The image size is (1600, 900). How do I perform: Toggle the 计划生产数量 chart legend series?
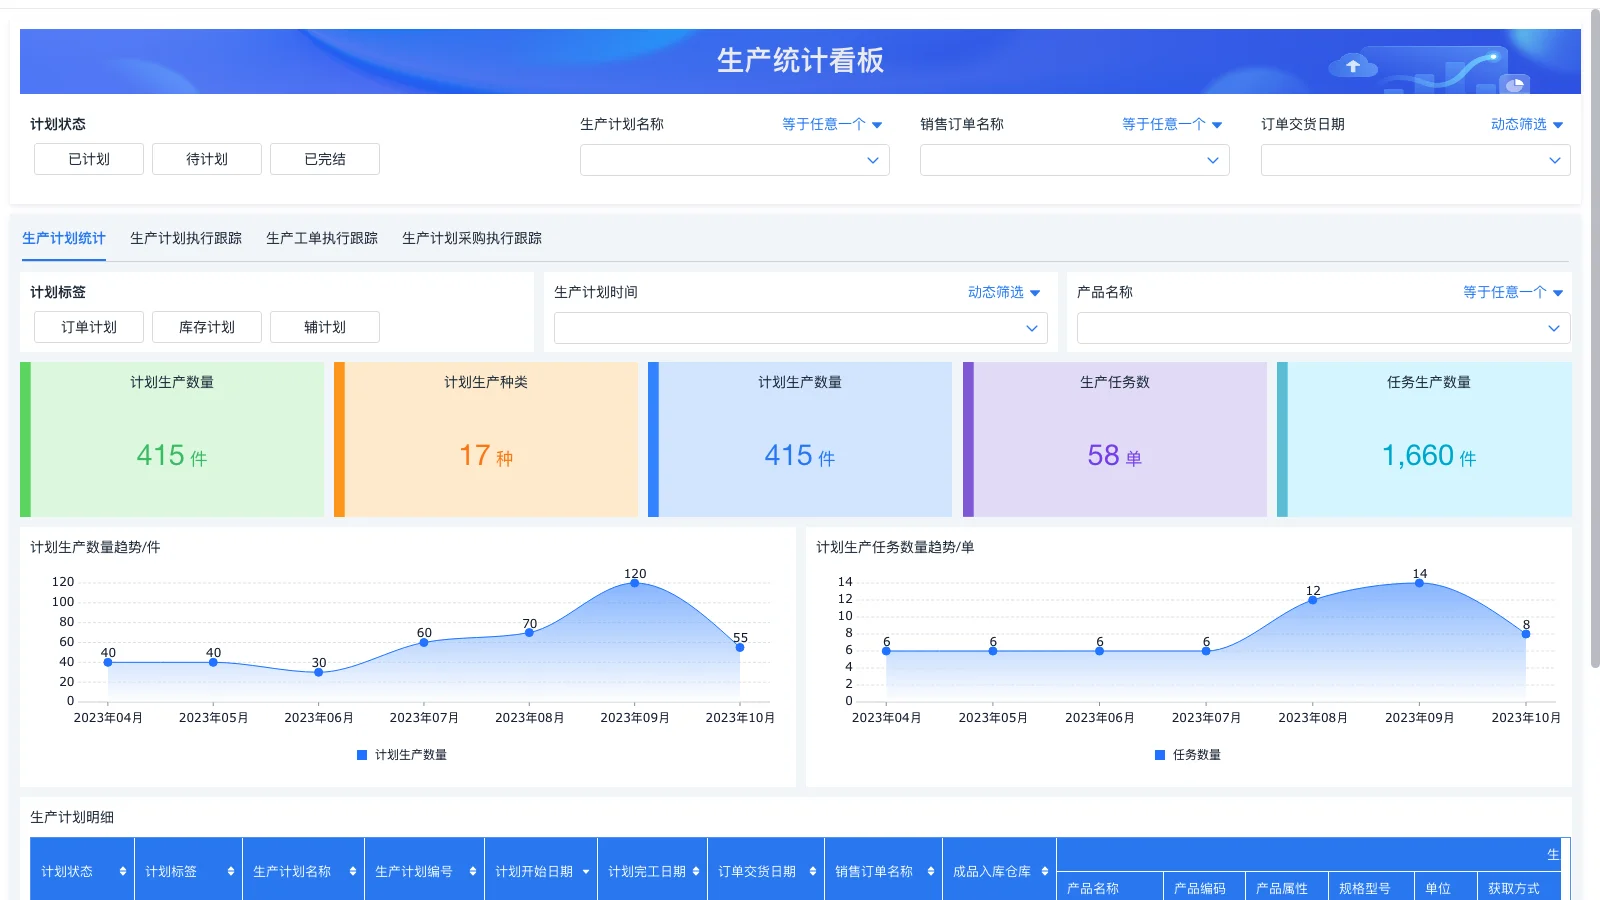click(x=402, y=755)
